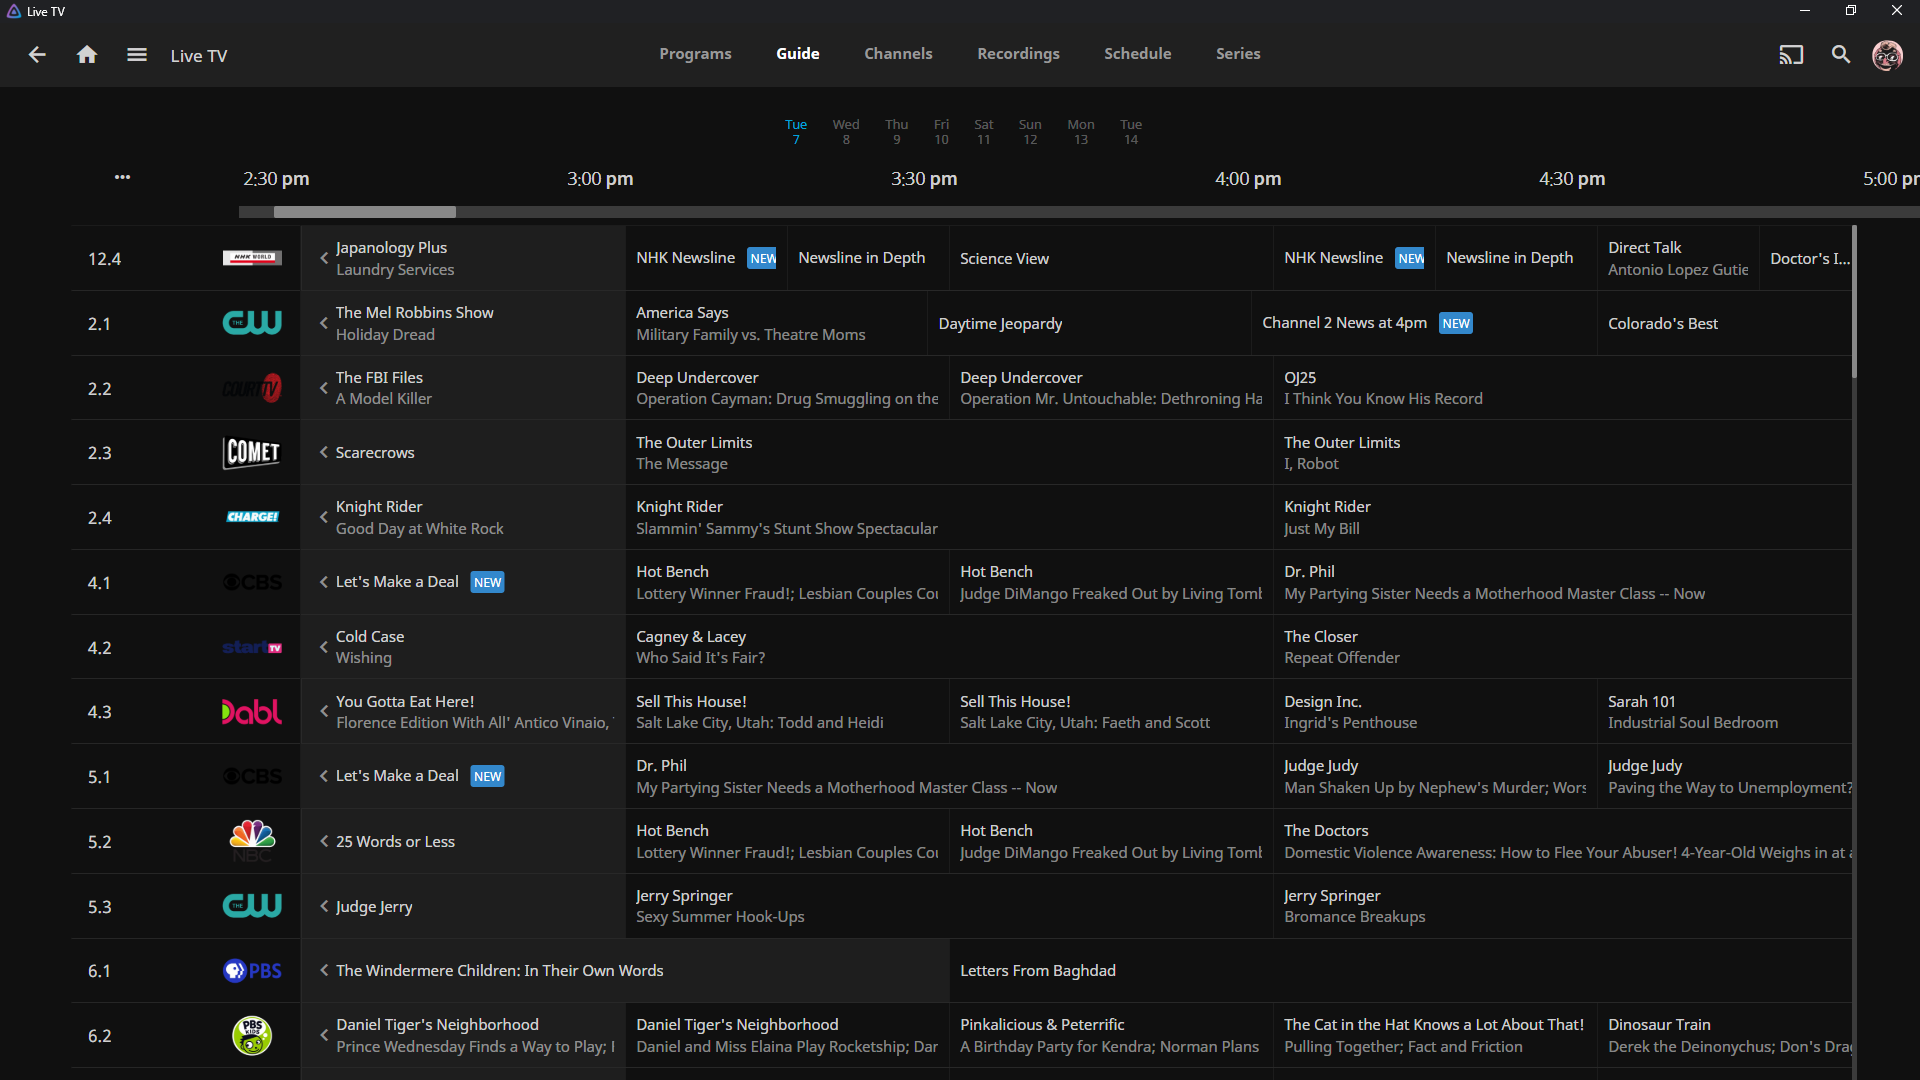Open the user profile avatar
Image resolution: width=1920 pixels, height=1080 pixels.
[x=1886, y=55]
